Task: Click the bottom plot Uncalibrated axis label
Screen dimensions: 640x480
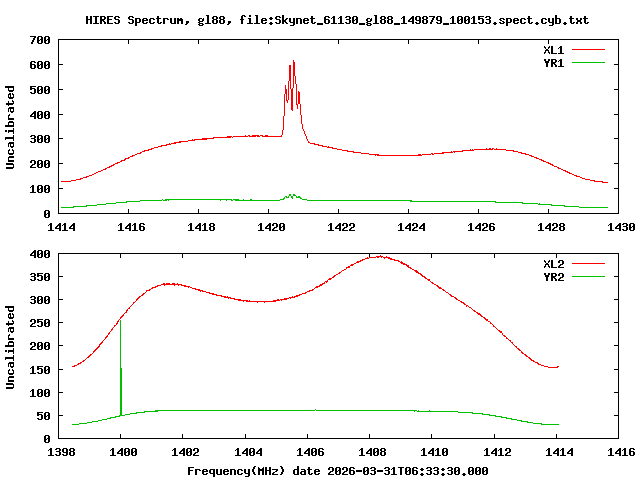Action: (x=10, y=347)
